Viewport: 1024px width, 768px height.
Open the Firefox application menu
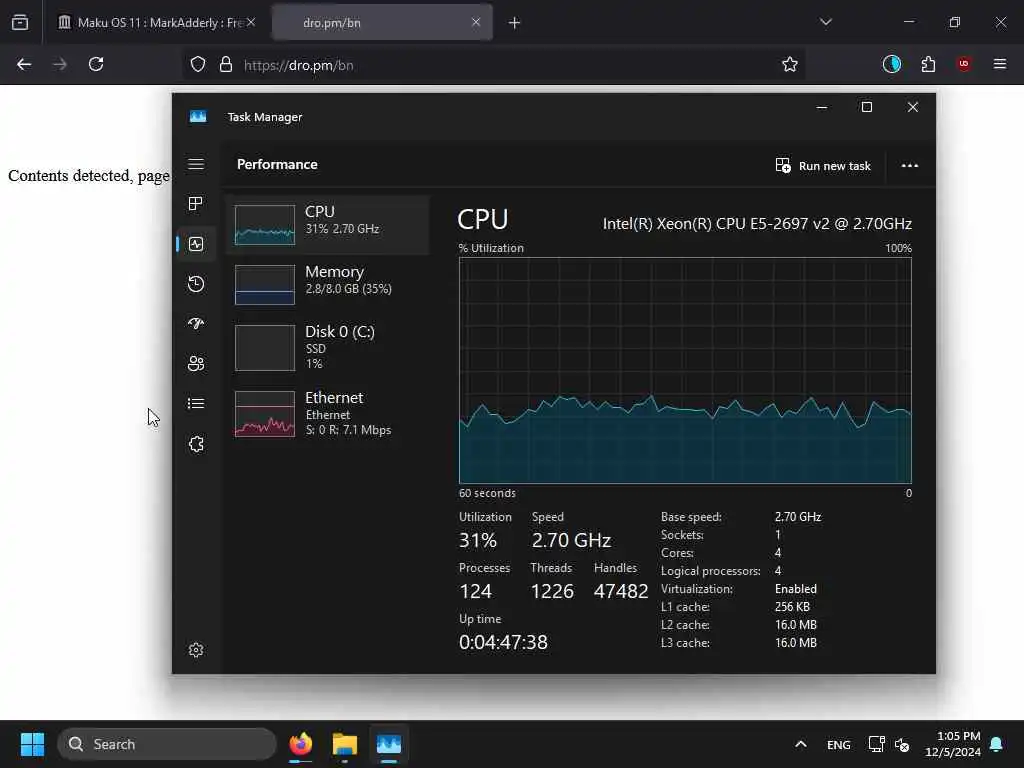pos(1000,64)
